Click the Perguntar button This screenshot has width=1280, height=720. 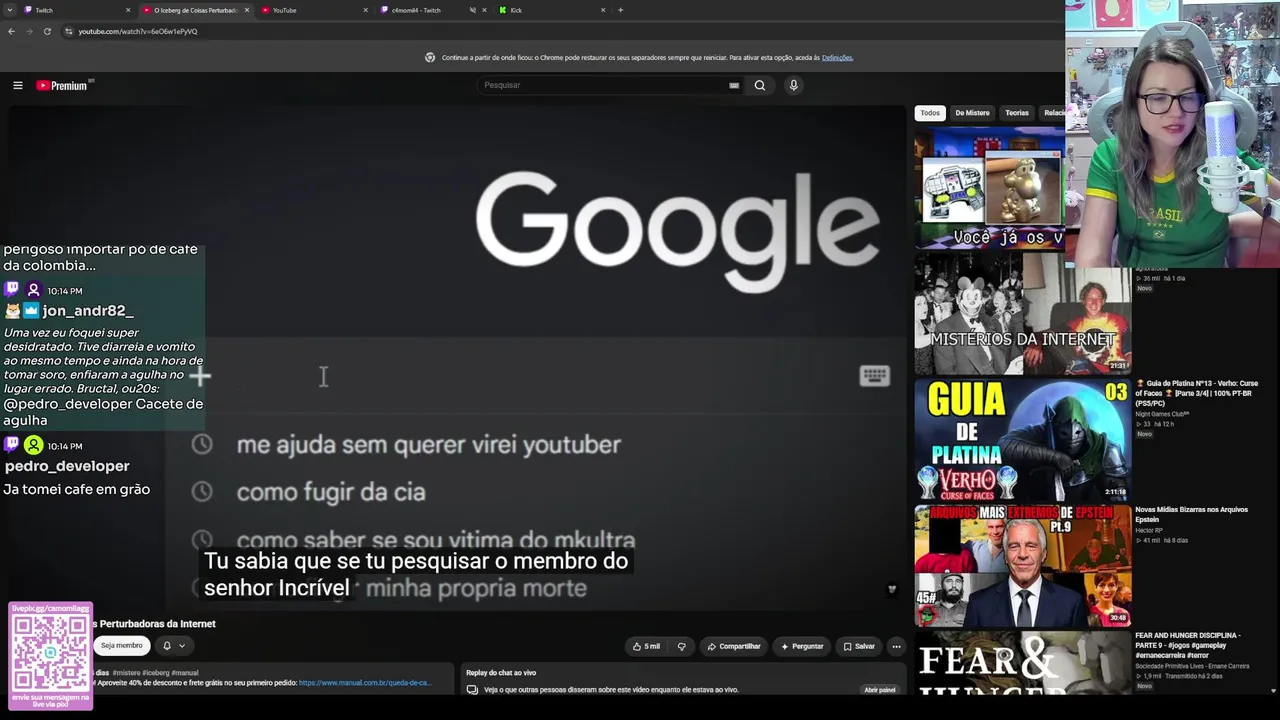(802, 646)
